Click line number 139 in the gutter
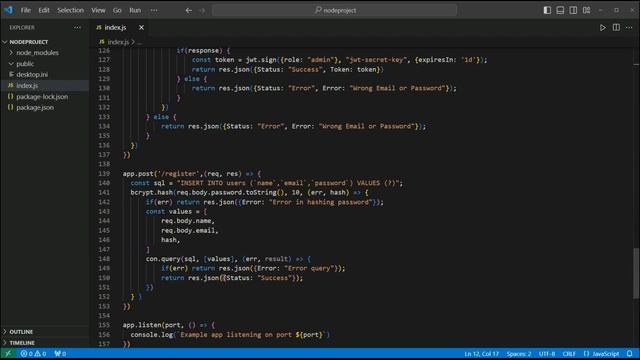The image size is (640, 360). (x=104, y=173)
